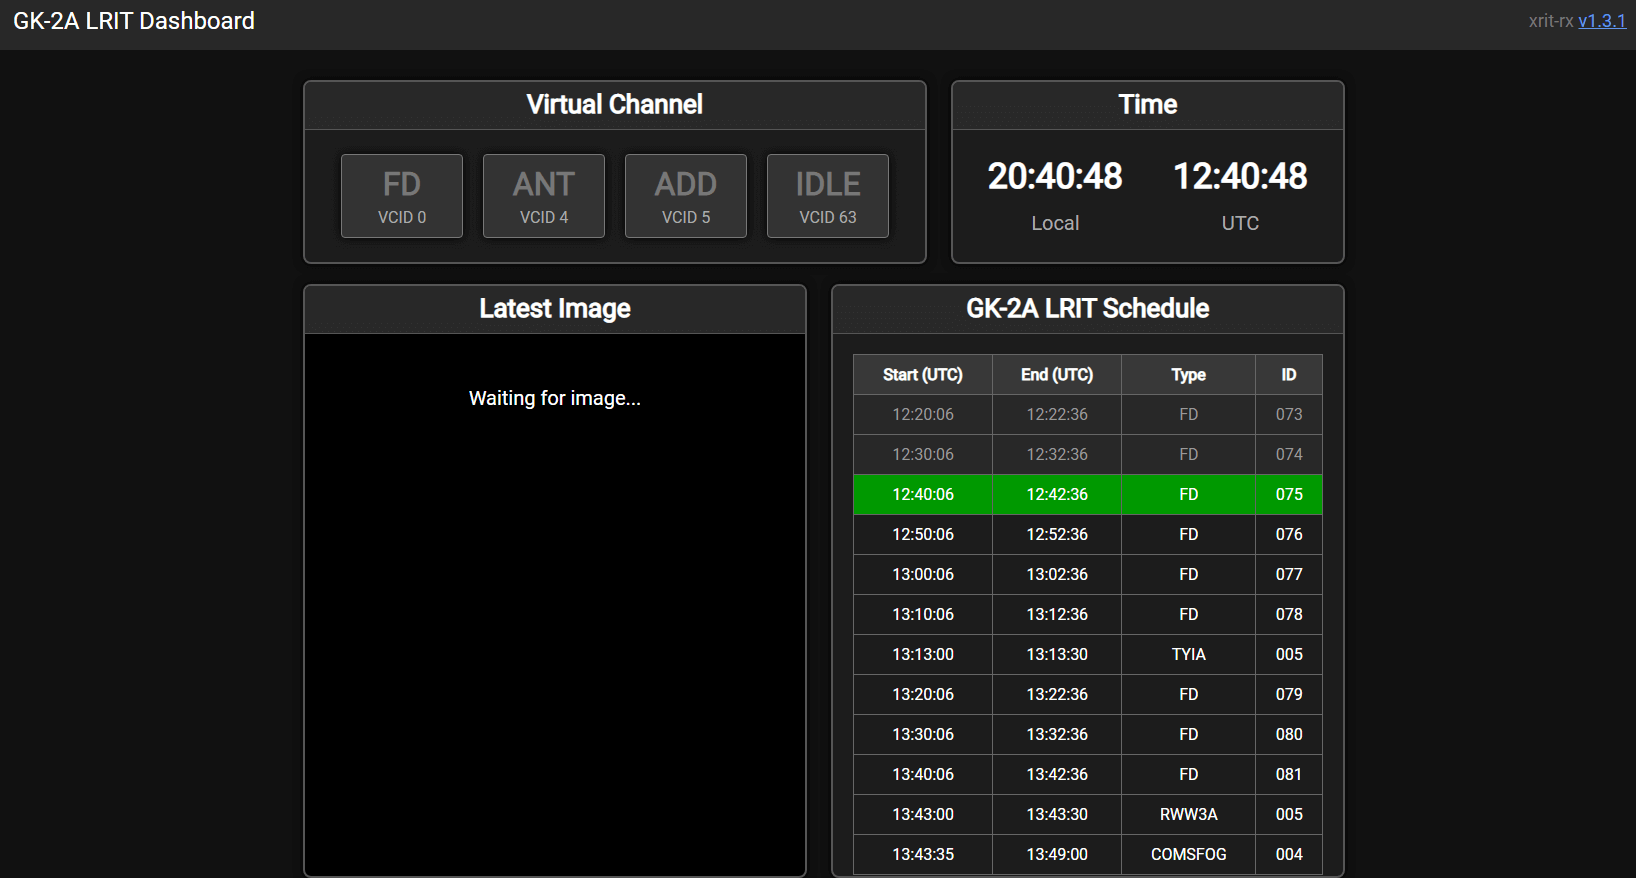Click the GK-2A LRIT Schedule heading
Screen dimensions: 1636x878
coord(1088,309)
